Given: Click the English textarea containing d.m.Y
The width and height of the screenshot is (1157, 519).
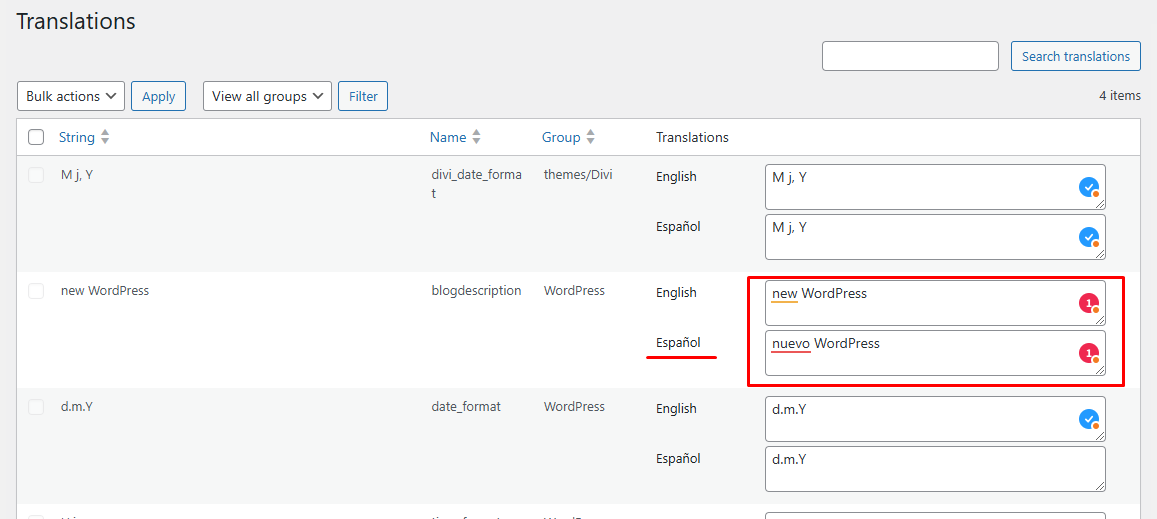Looking at the screenshot, I should point(935,419).
